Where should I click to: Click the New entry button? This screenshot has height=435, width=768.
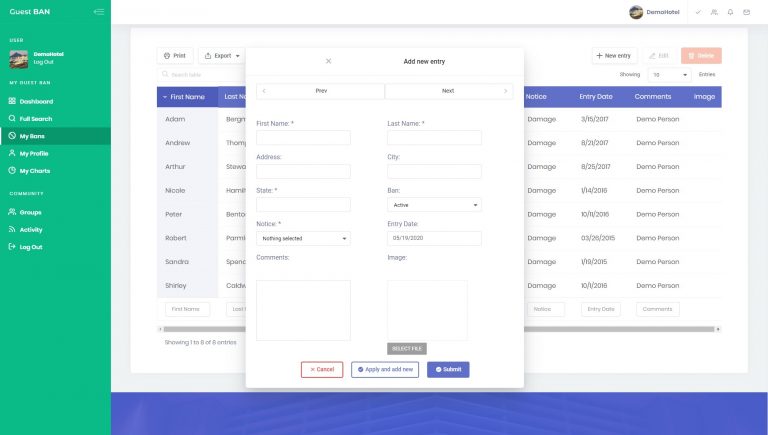(614, 56)
